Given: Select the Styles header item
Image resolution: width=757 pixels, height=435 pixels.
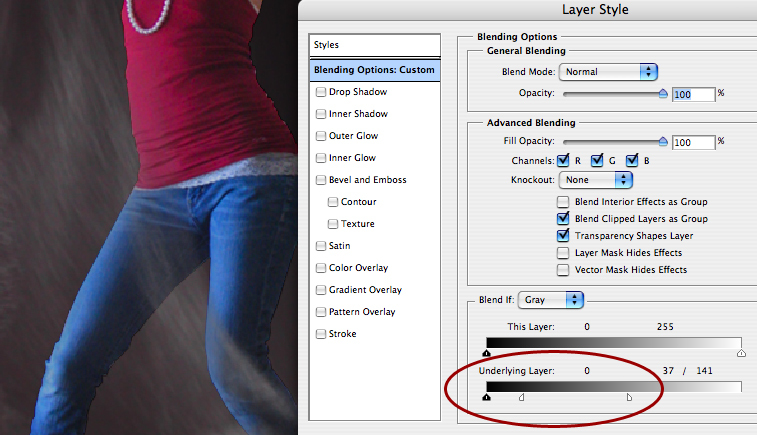Looking at the screenshot, I should point(375,45).
